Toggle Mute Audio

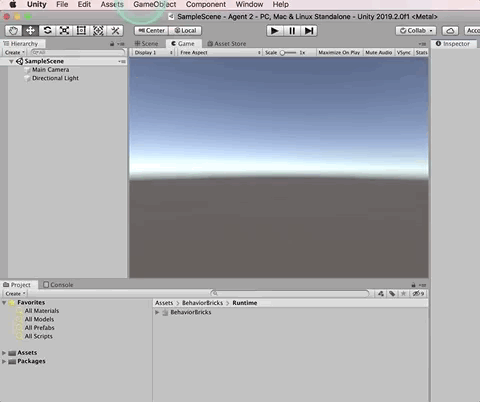click(378, 53)
